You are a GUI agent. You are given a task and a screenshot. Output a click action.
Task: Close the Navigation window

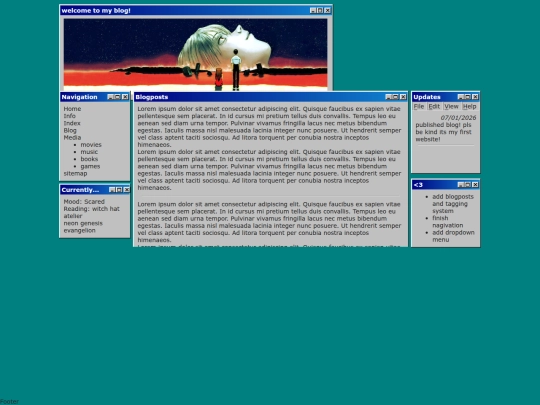tap(125, 97)
